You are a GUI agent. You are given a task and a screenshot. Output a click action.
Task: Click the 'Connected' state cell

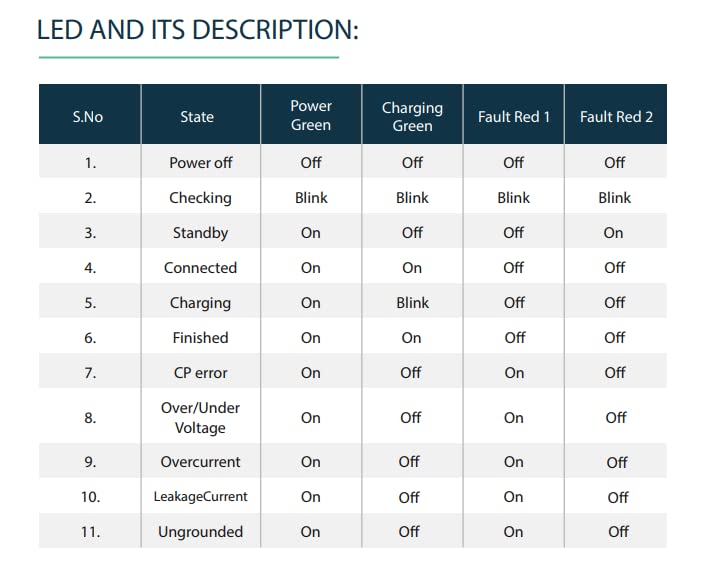[200, 268]
